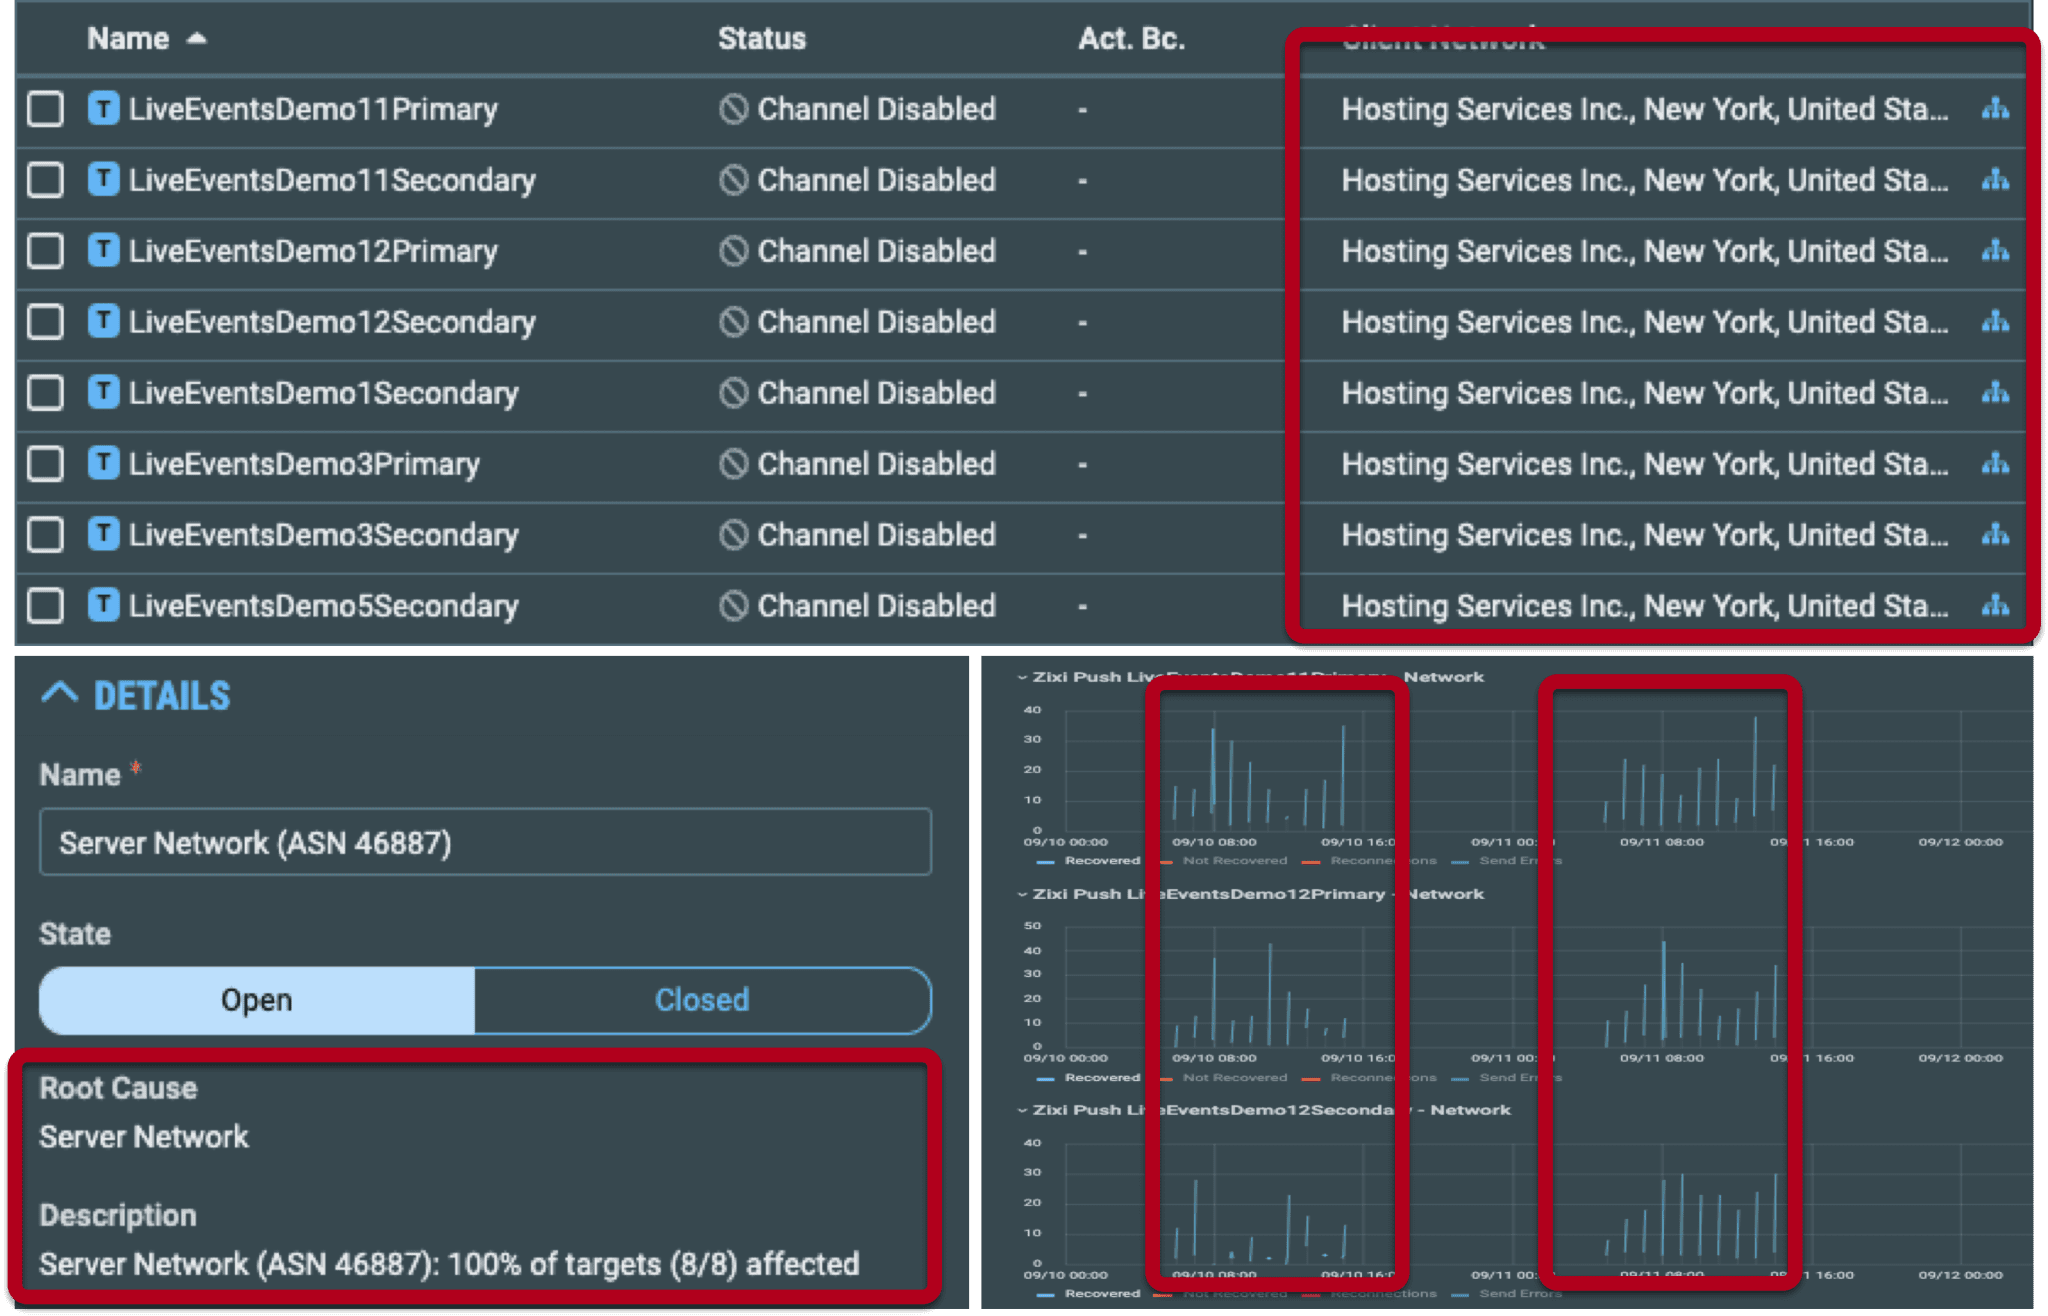Tick the LiveEventsDemo5Secondary checkbox
This screenshot has height=1316, width=2048.
(45, 606)
